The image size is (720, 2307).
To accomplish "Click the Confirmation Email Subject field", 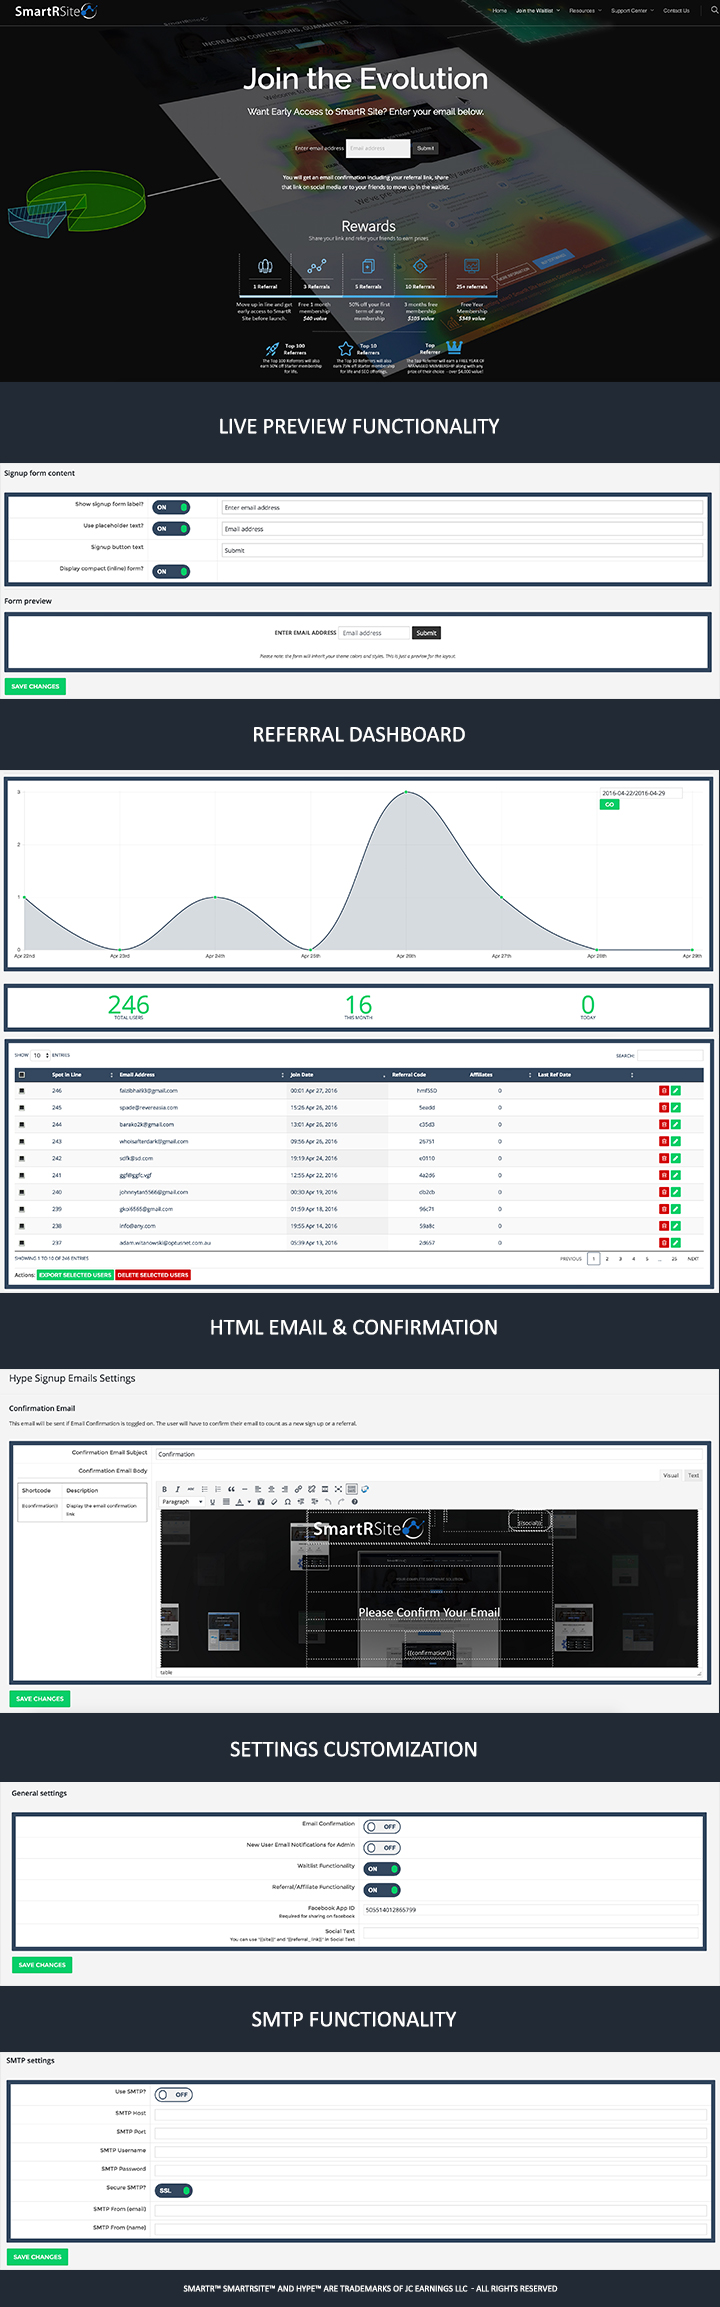I will [428, 1454].
